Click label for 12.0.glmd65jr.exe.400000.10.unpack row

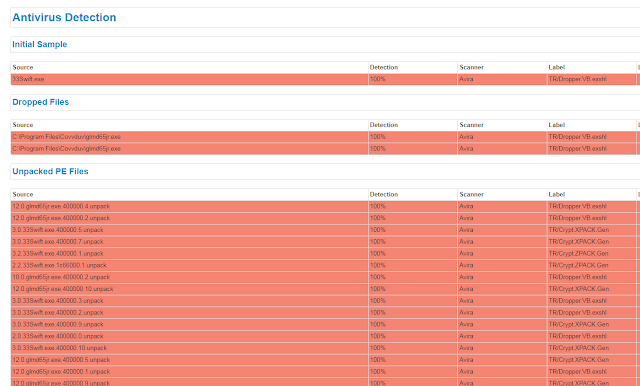click(x=591, y=289)
